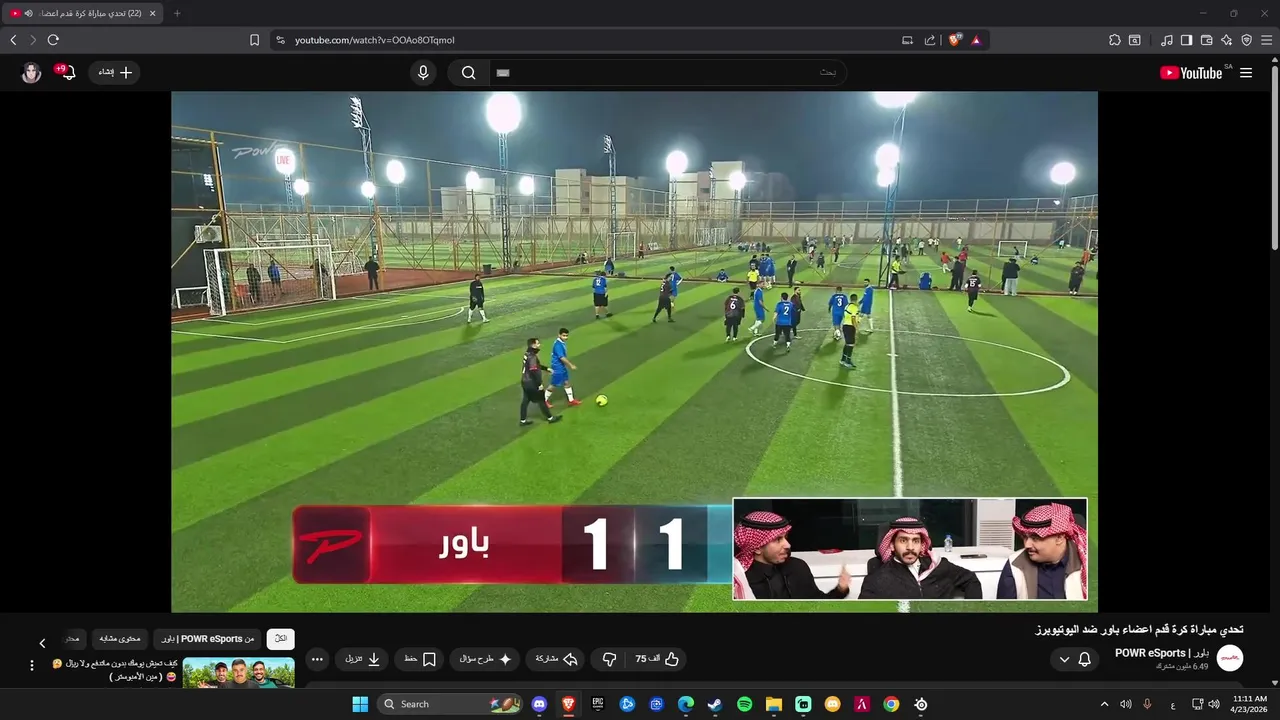Select the 'الكل' filter chip
This screenshot has height=720, width=1280.
click(x=281, y=639)
